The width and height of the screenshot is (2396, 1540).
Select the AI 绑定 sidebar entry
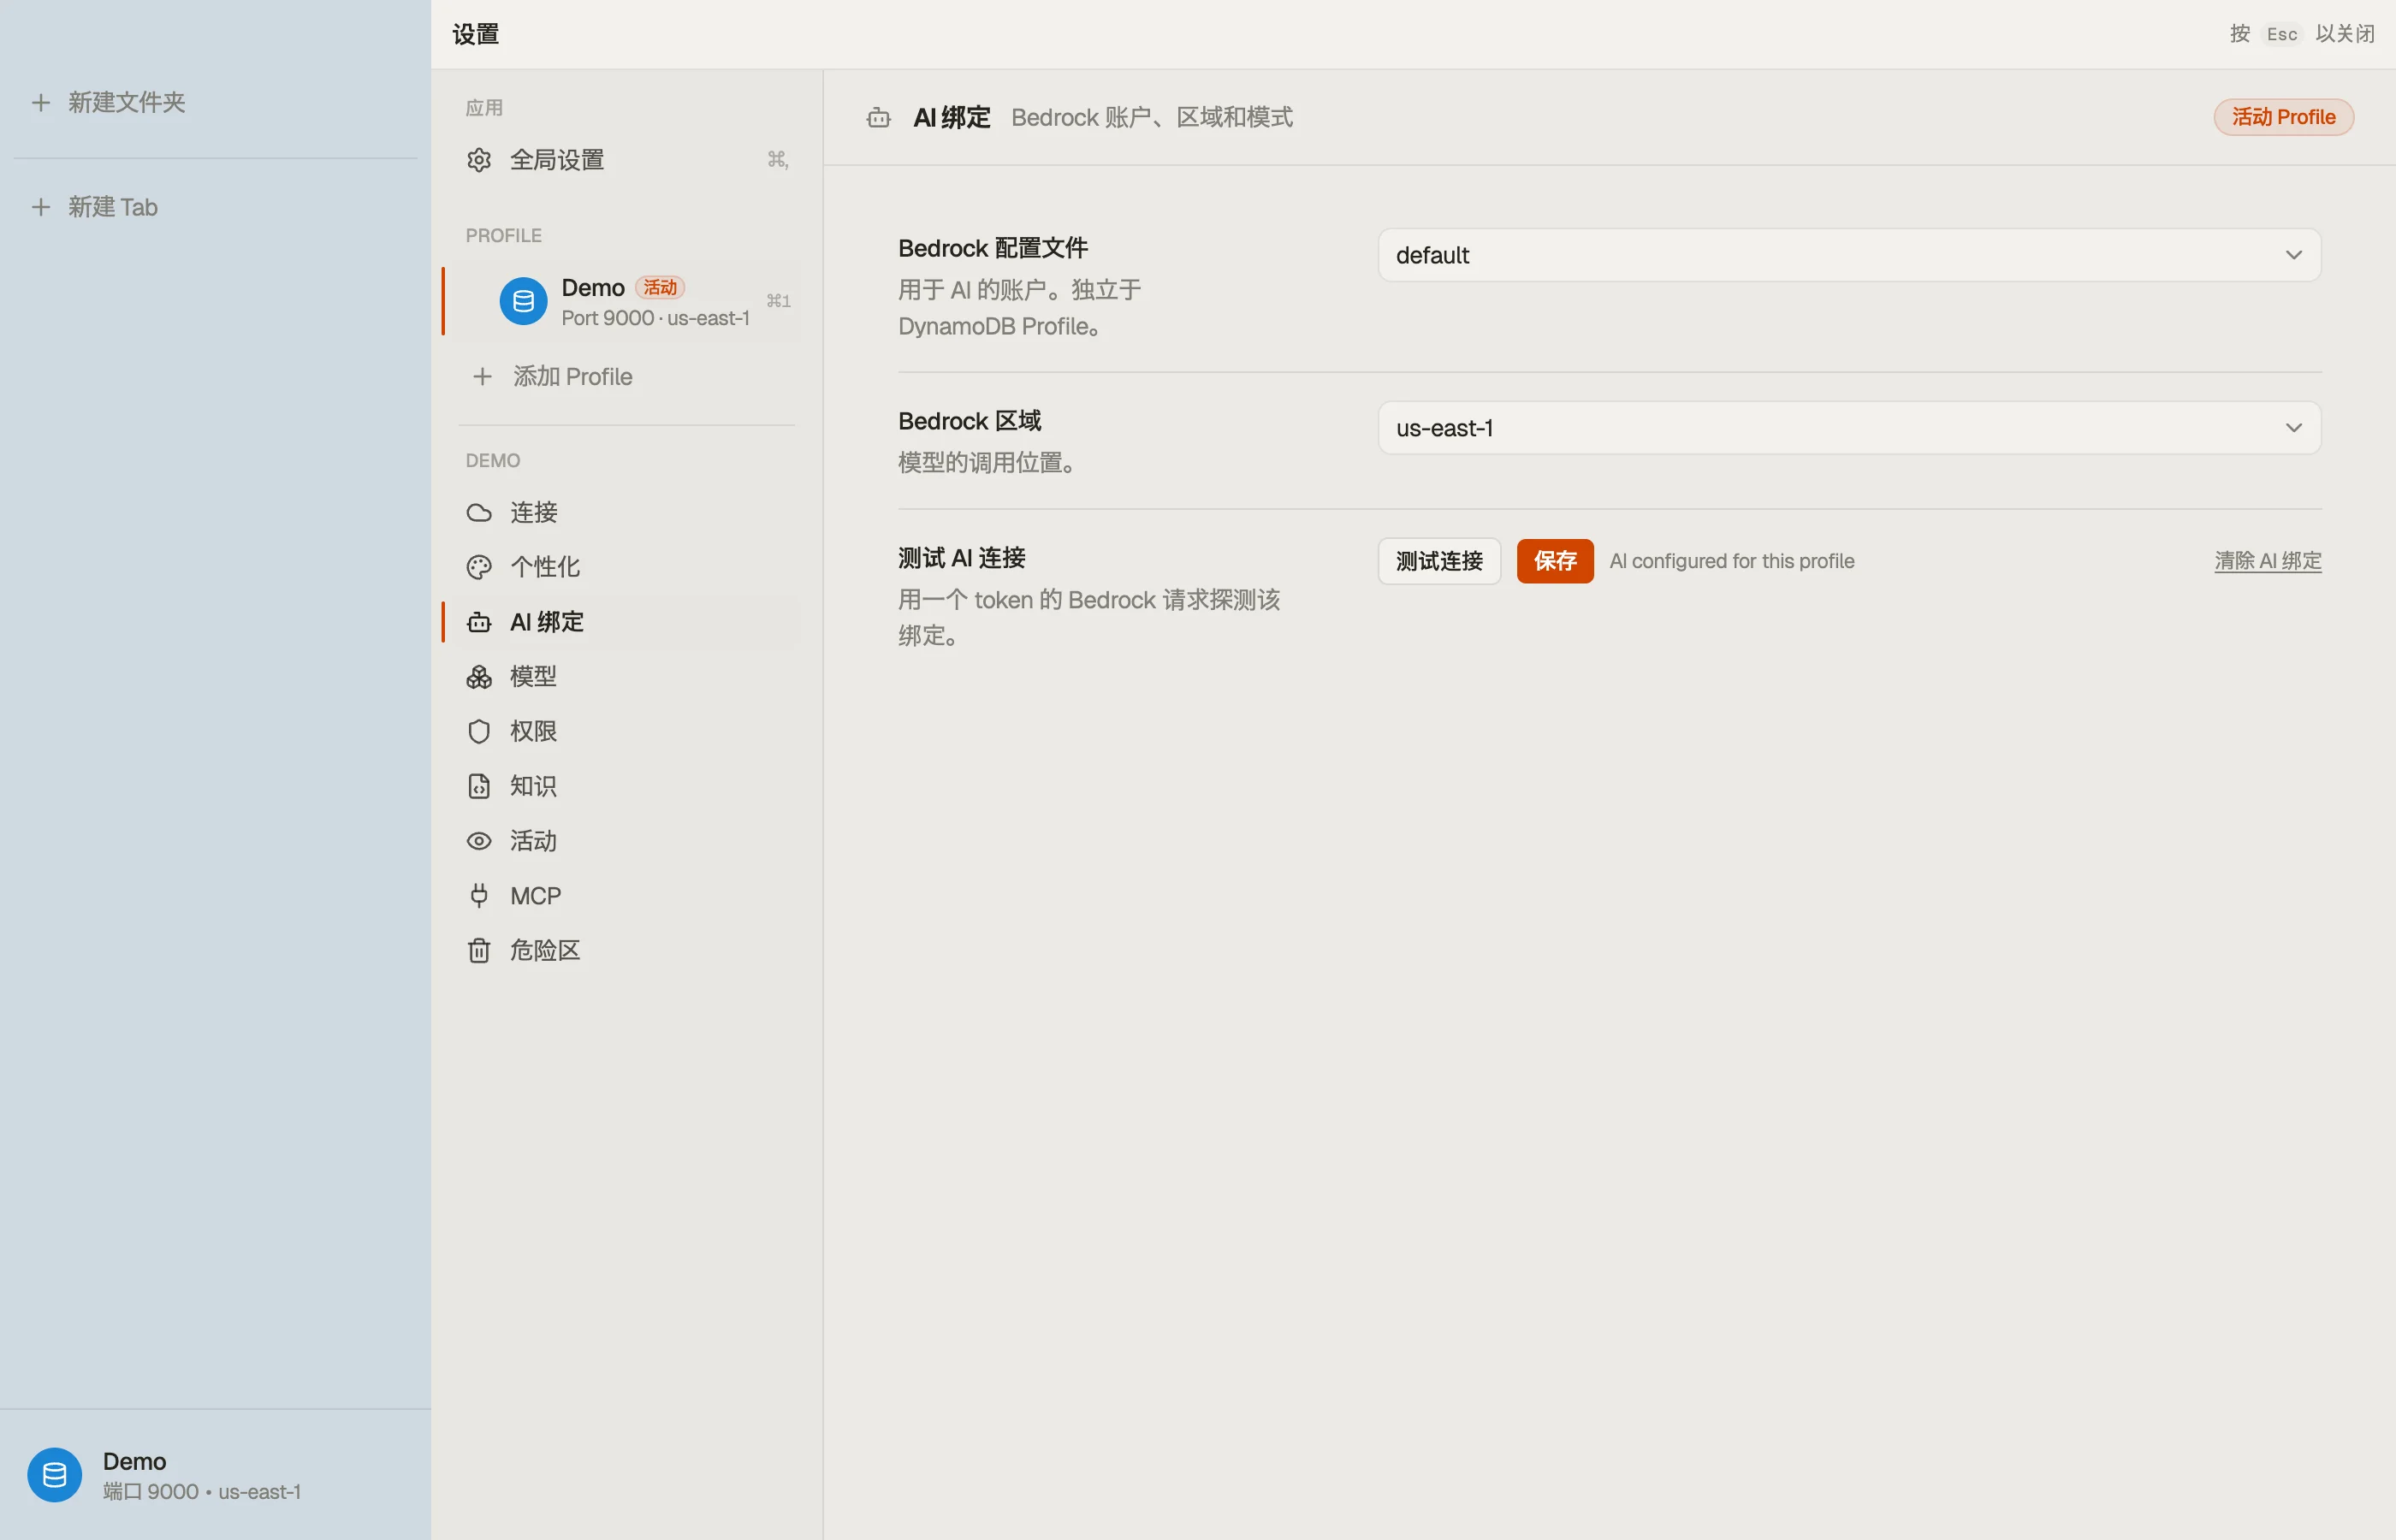627,622
